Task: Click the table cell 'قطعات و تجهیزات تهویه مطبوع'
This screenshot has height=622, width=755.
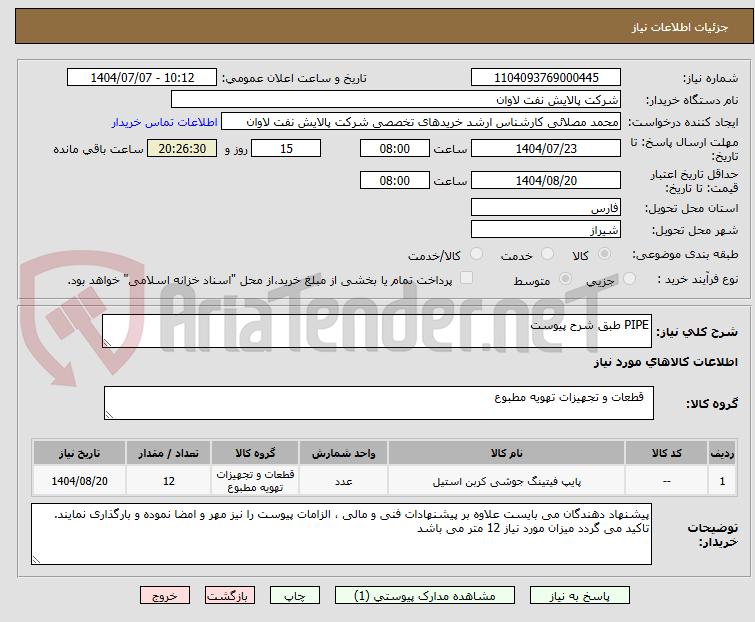Action: [x=255, y=481]
